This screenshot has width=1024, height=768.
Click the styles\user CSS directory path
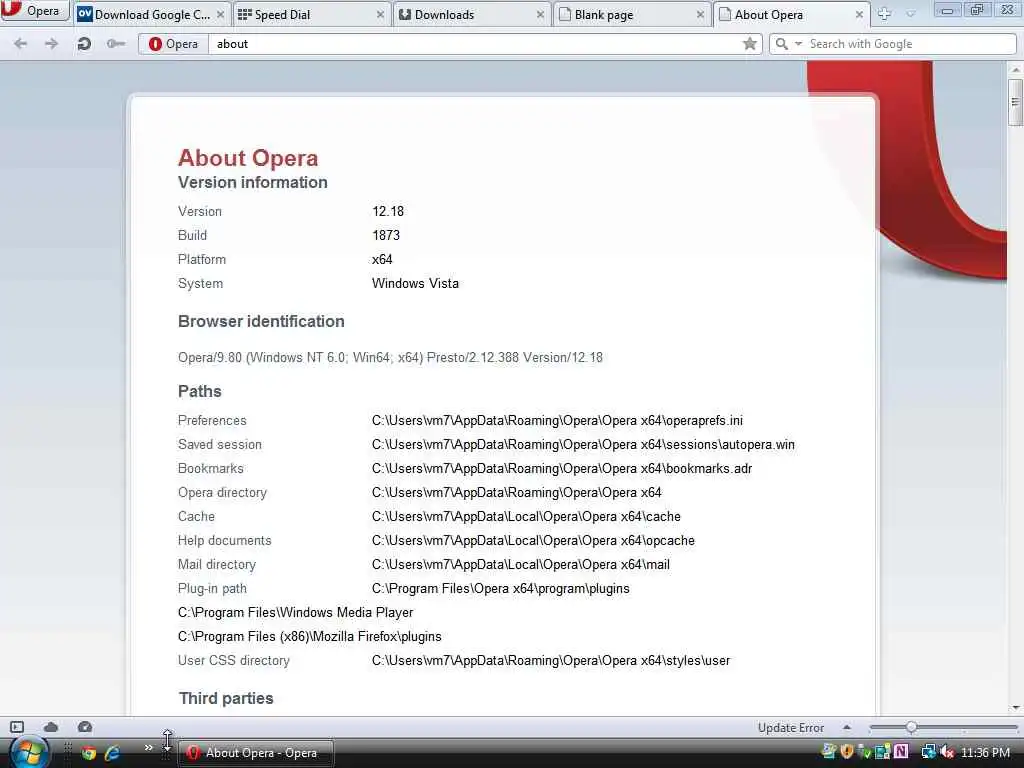coord(551,661)
